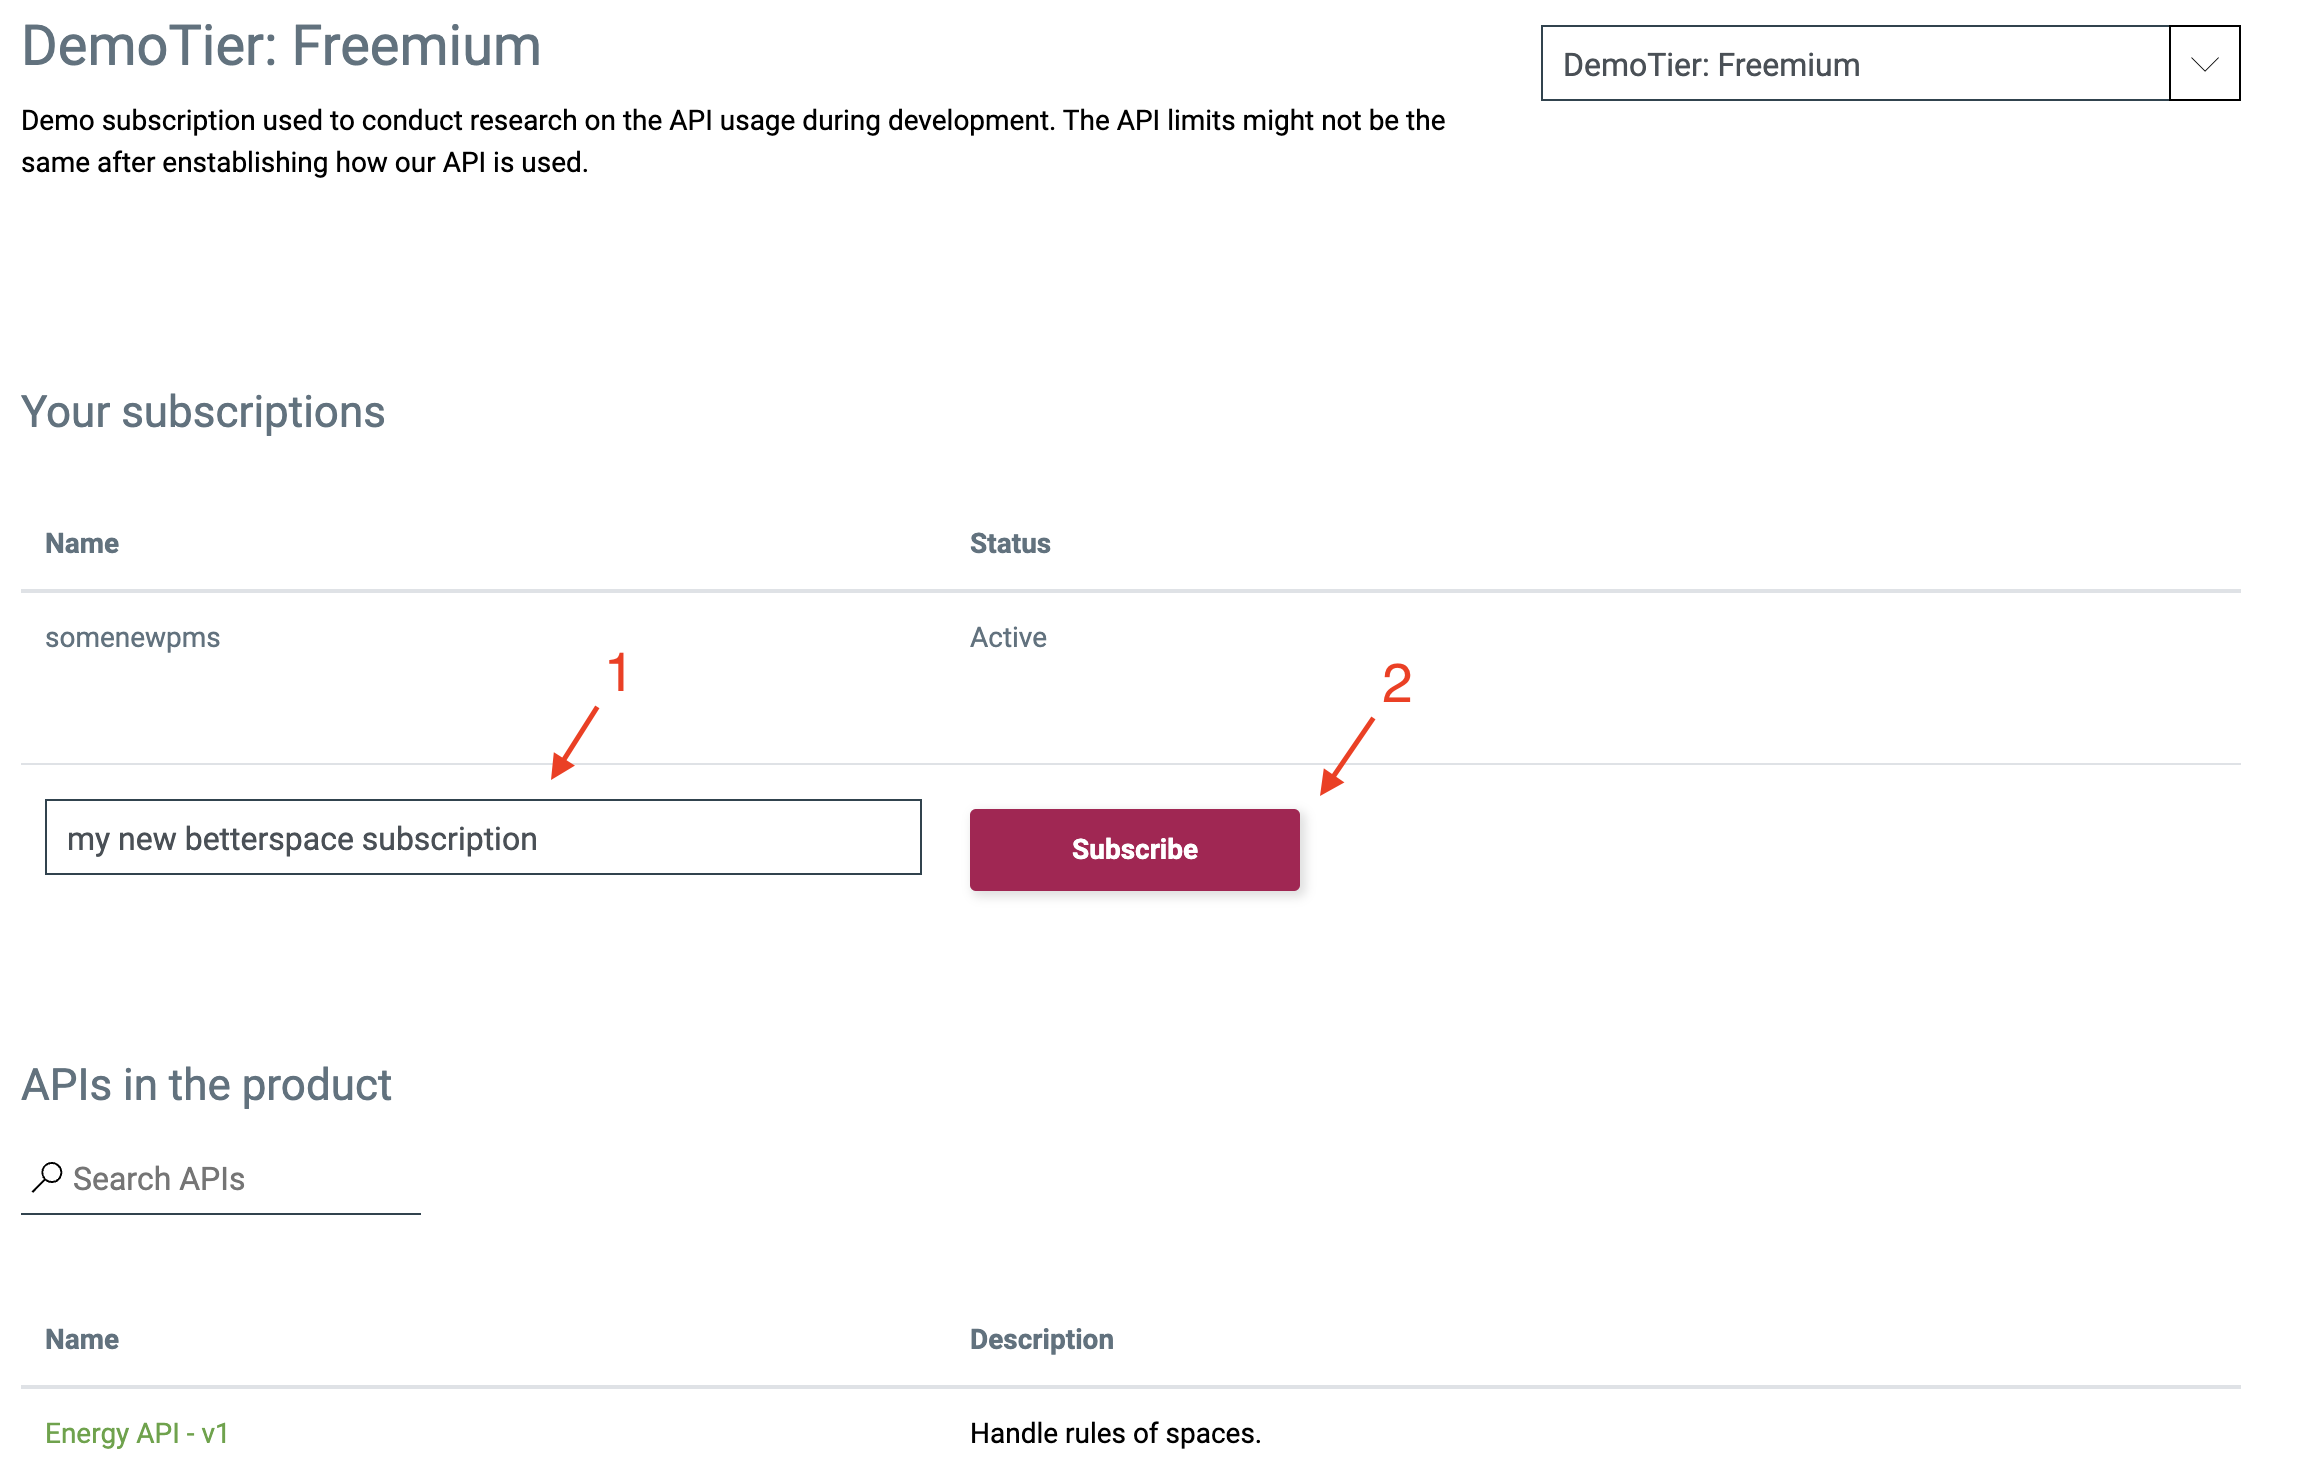This screenshot has height=1474, width=2308.
Task: Click the Status column header
Action: tap(1010, 543)
